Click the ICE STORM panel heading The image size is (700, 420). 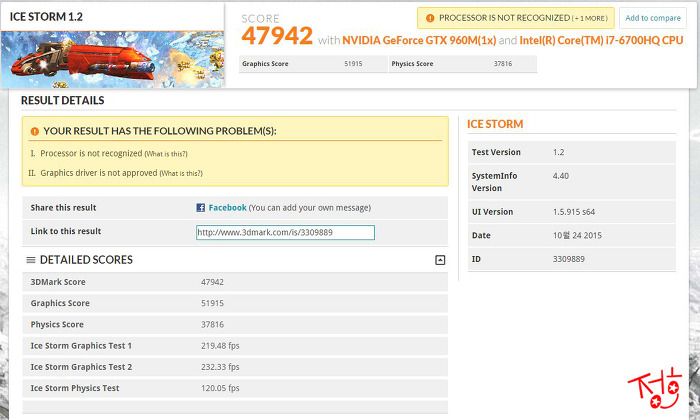(495, 124)
